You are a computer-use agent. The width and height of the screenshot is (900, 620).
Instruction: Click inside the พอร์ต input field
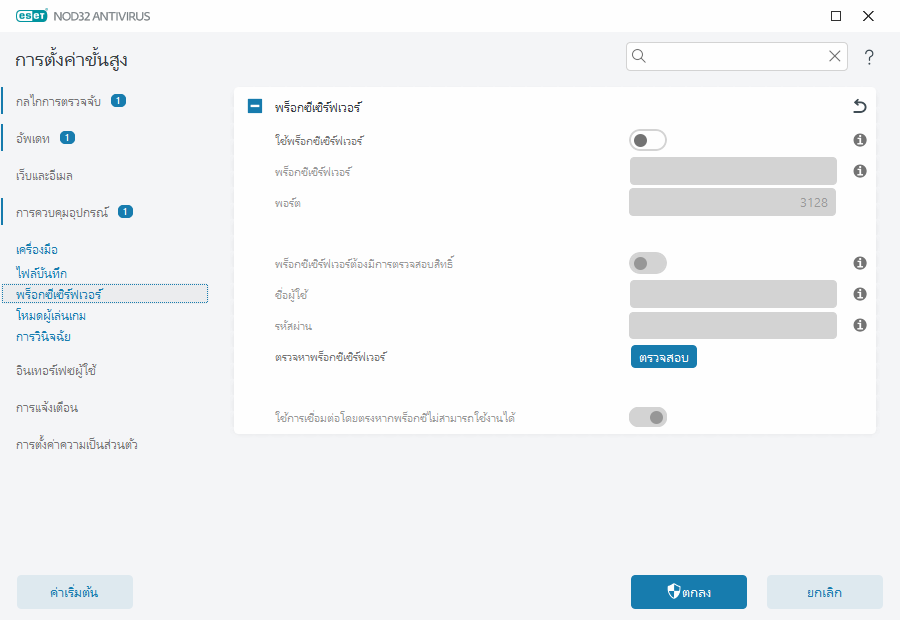click(x=732, y=202)
